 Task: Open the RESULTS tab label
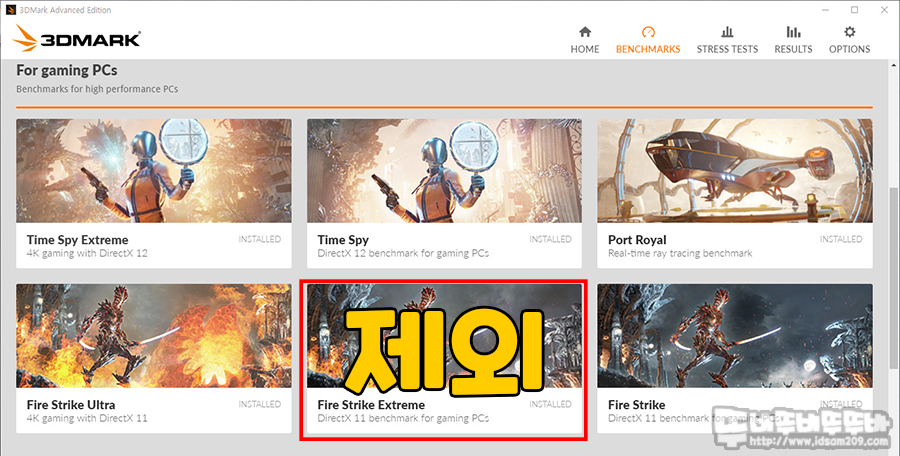tap(793, 49)
